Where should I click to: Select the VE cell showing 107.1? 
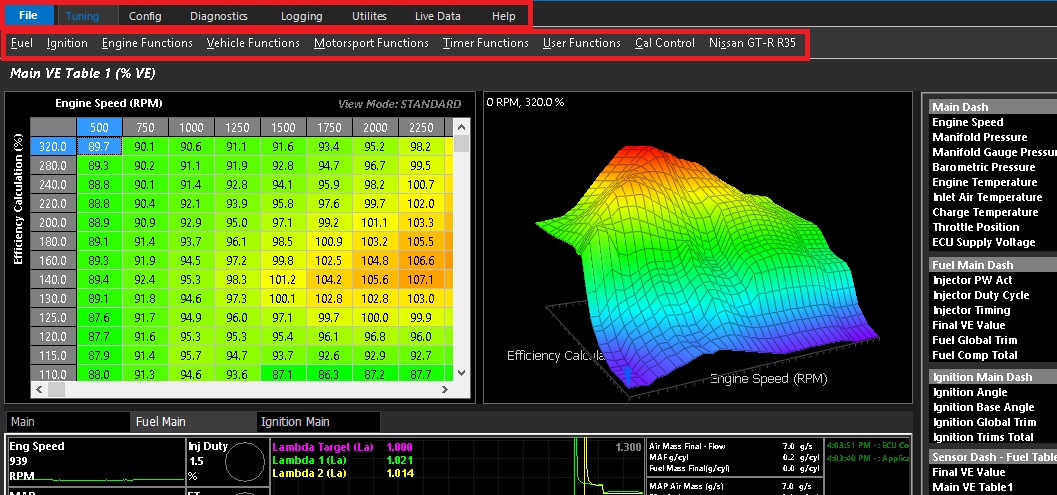pos(421,279)
